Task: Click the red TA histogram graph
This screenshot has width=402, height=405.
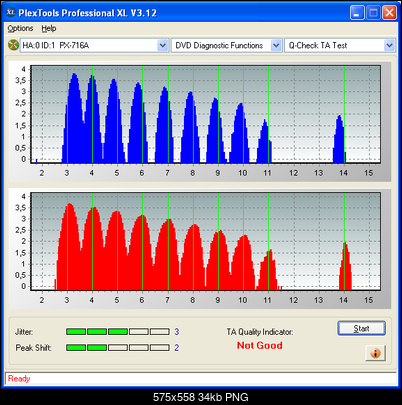Action: 205,241
